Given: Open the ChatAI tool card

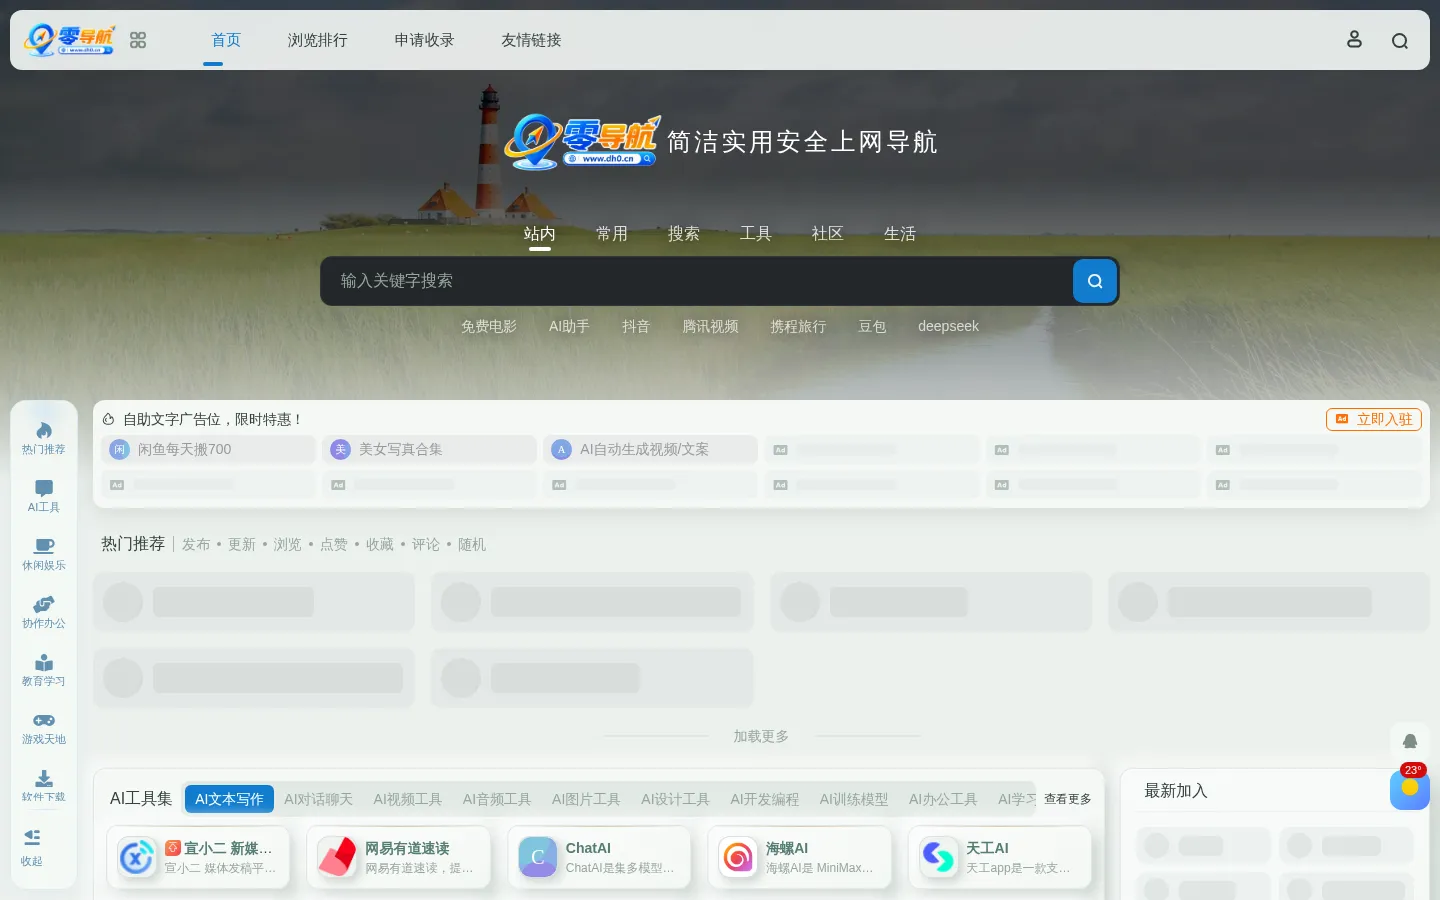Looking at the screenshot, I should point(599,857).
